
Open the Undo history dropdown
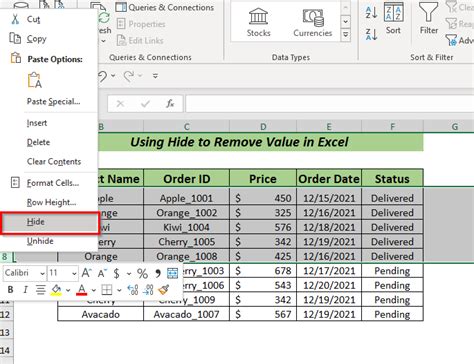click(x=113, y=76)
